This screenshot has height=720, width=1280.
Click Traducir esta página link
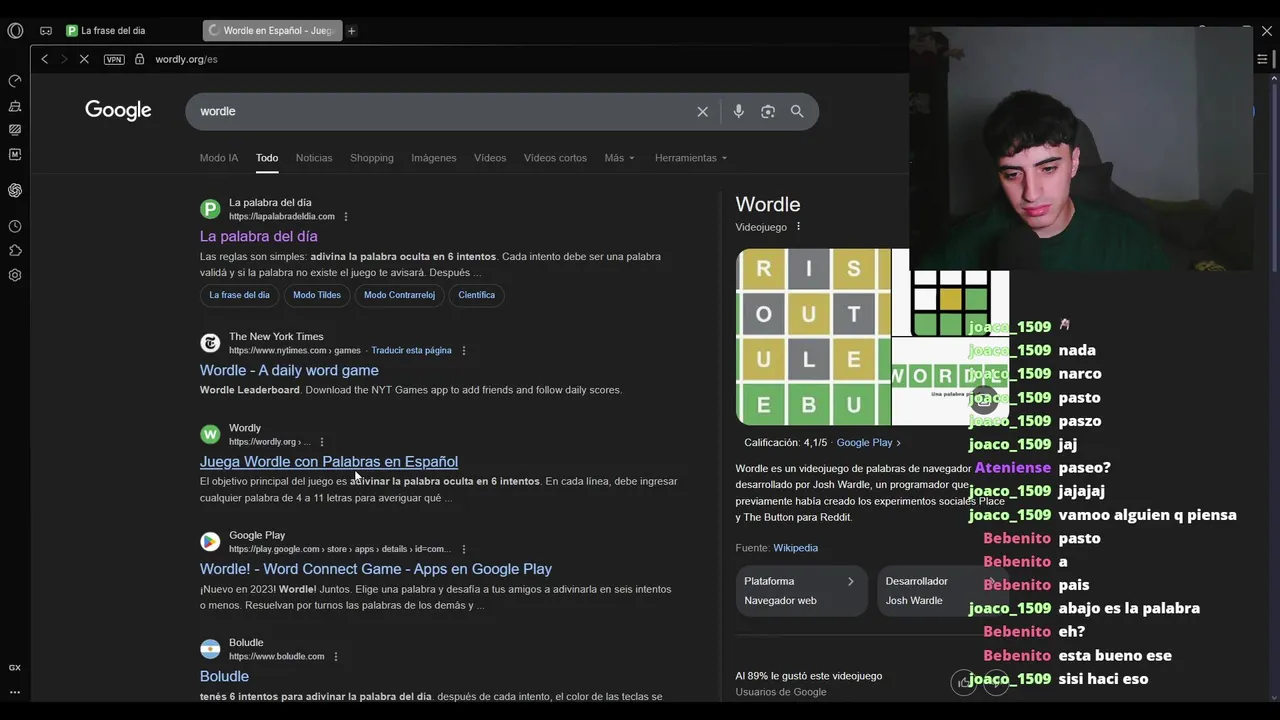click(411, 351)
